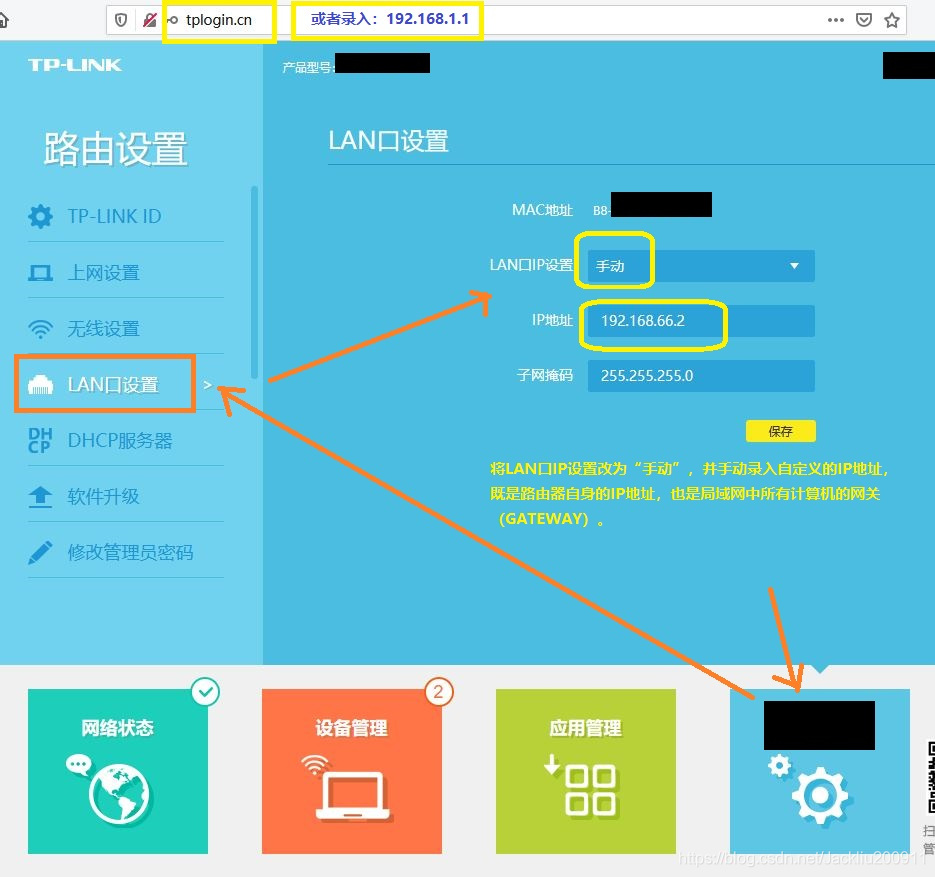The height and width of the screenshot is (877, 935).
Task: Click the 软件升级 upload arrow icon
Action: point(41,497)
